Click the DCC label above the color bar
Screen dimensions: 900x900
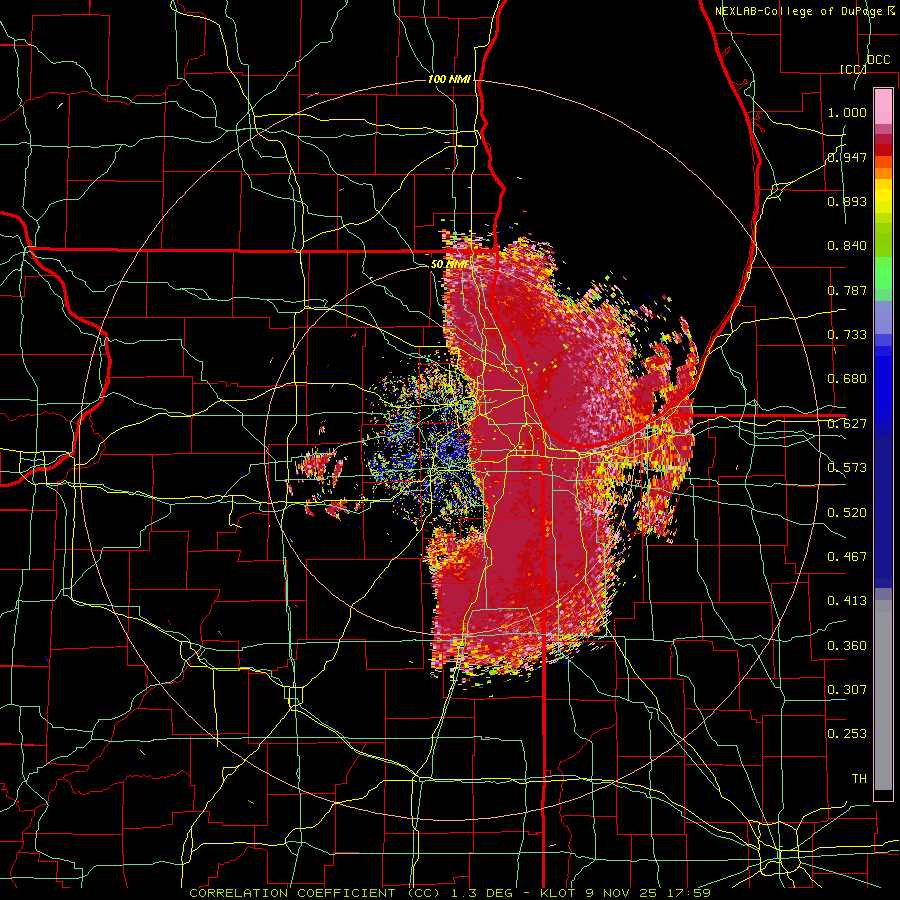[878, 60]
